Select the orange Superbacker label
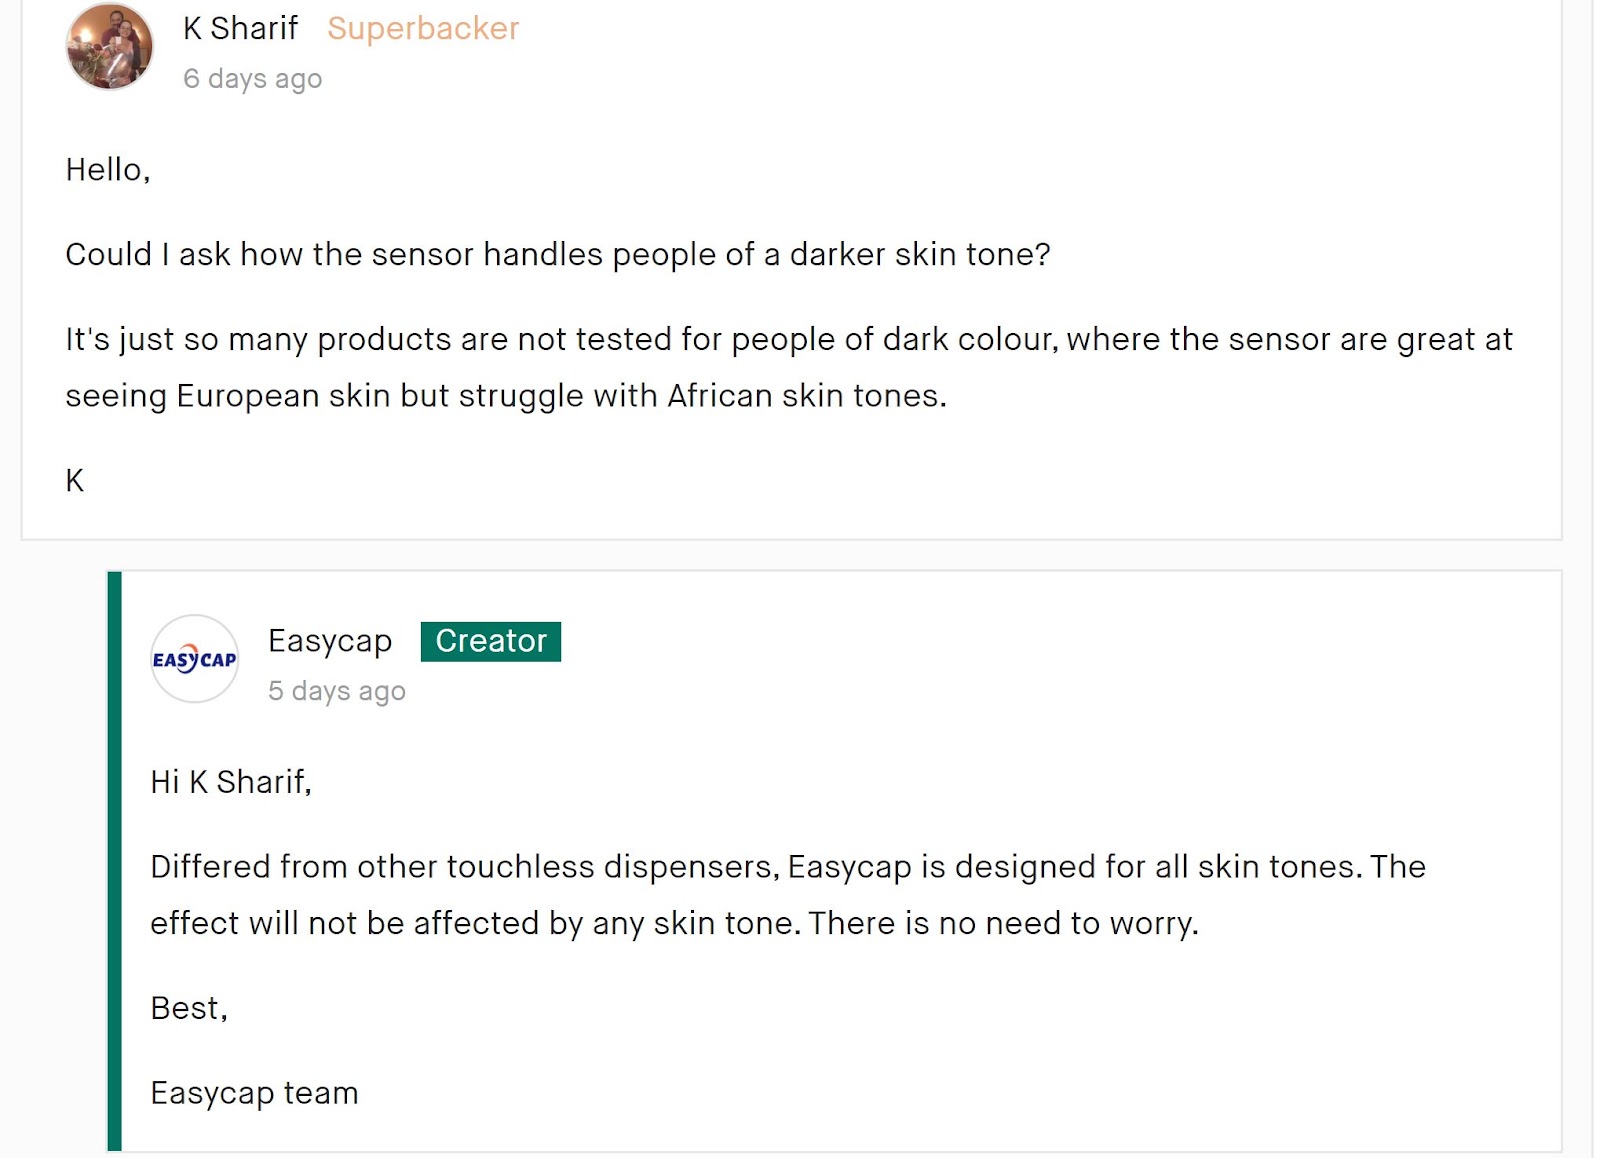The image size is (1600, 1158). click(x=423, y=28)
